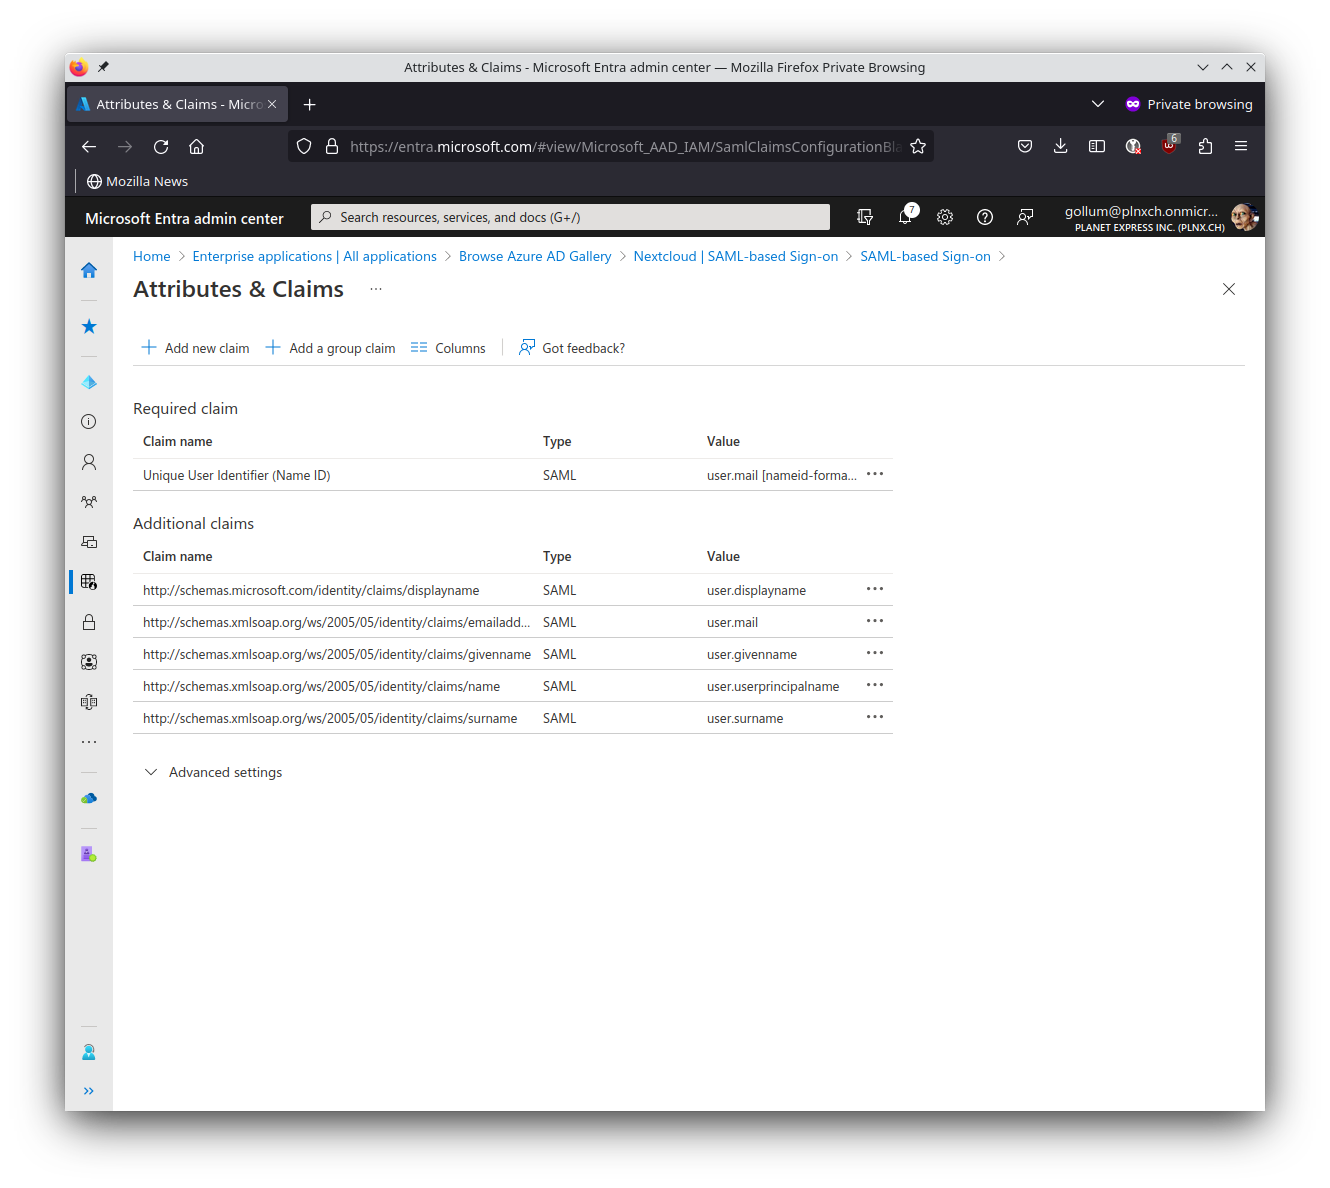This screenshot has width=1330, height=1188.
Task: Open the help question mark icon
Action: (x=985, y=217)
